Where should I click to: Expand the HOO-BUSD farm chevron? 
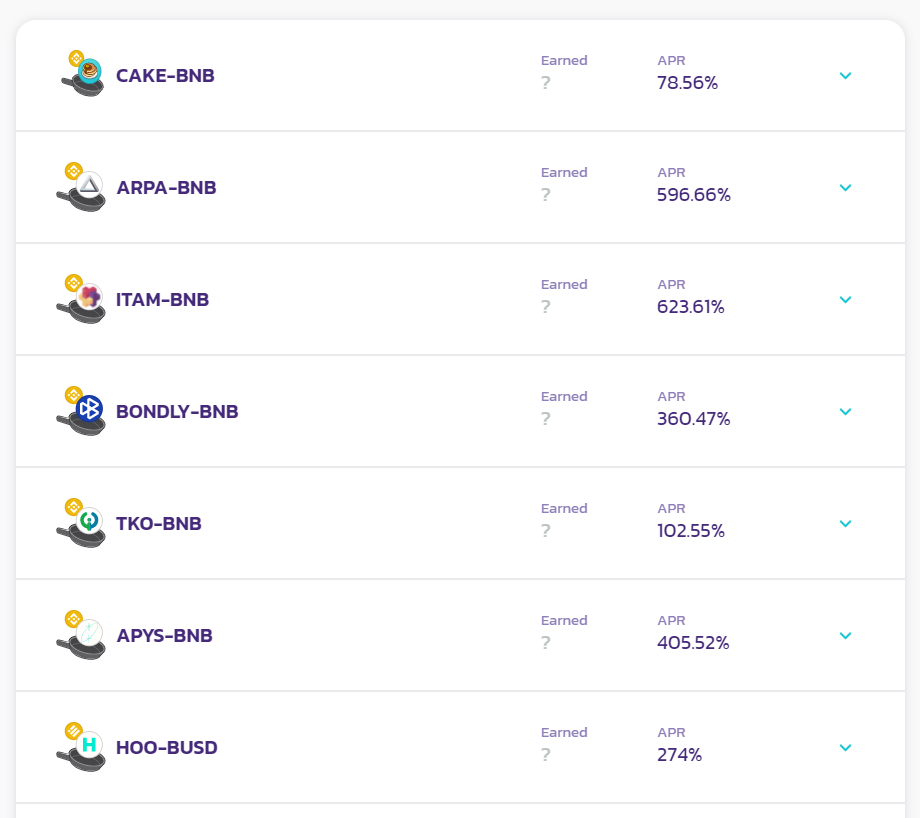tap(845, 748)
